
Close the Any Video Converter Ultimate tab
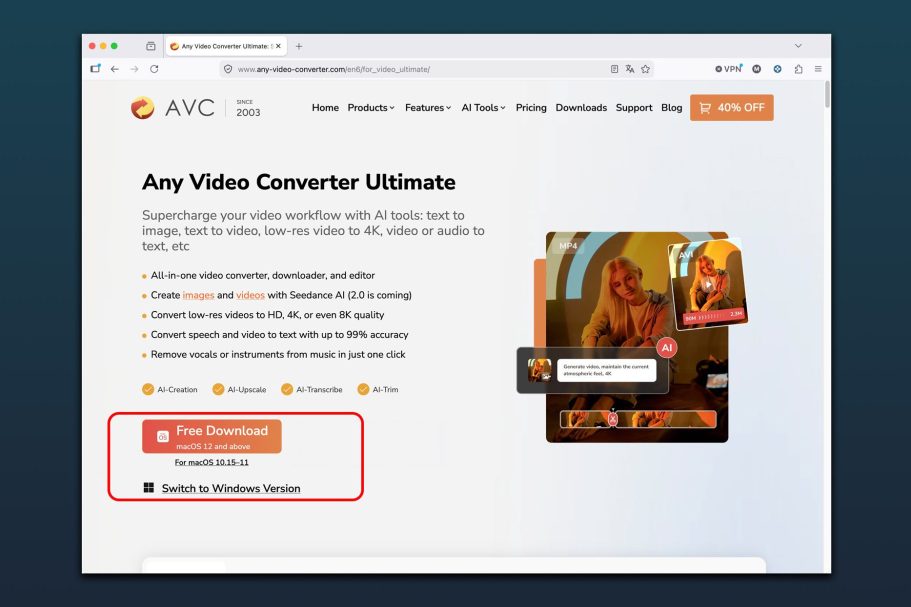pos(278,46)
